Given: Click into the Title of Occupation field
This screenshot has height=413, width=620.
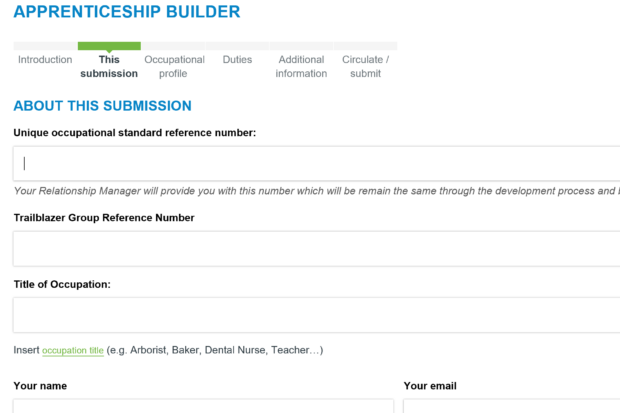Looking at the screenshot, I should (x=316, y=315).
